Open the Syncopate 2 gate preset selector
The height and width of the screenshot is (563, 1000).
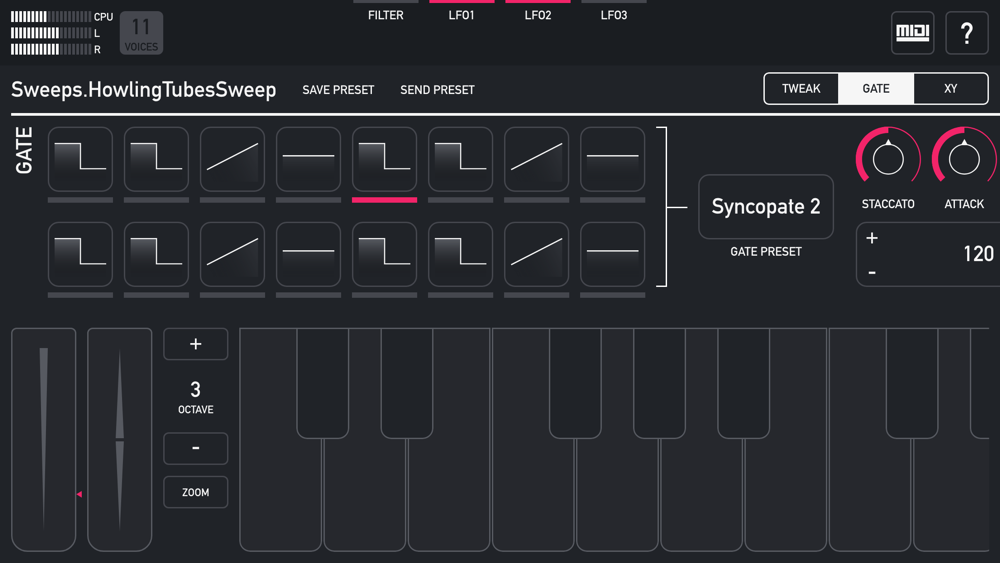point(766,207)
